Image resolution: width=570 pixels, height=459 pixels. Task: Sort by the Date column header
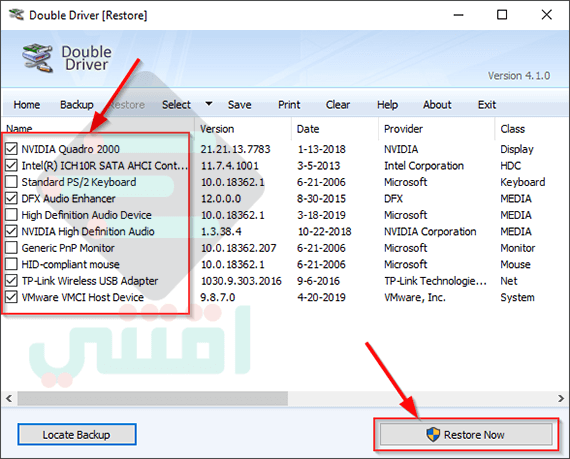pos(308,129)
